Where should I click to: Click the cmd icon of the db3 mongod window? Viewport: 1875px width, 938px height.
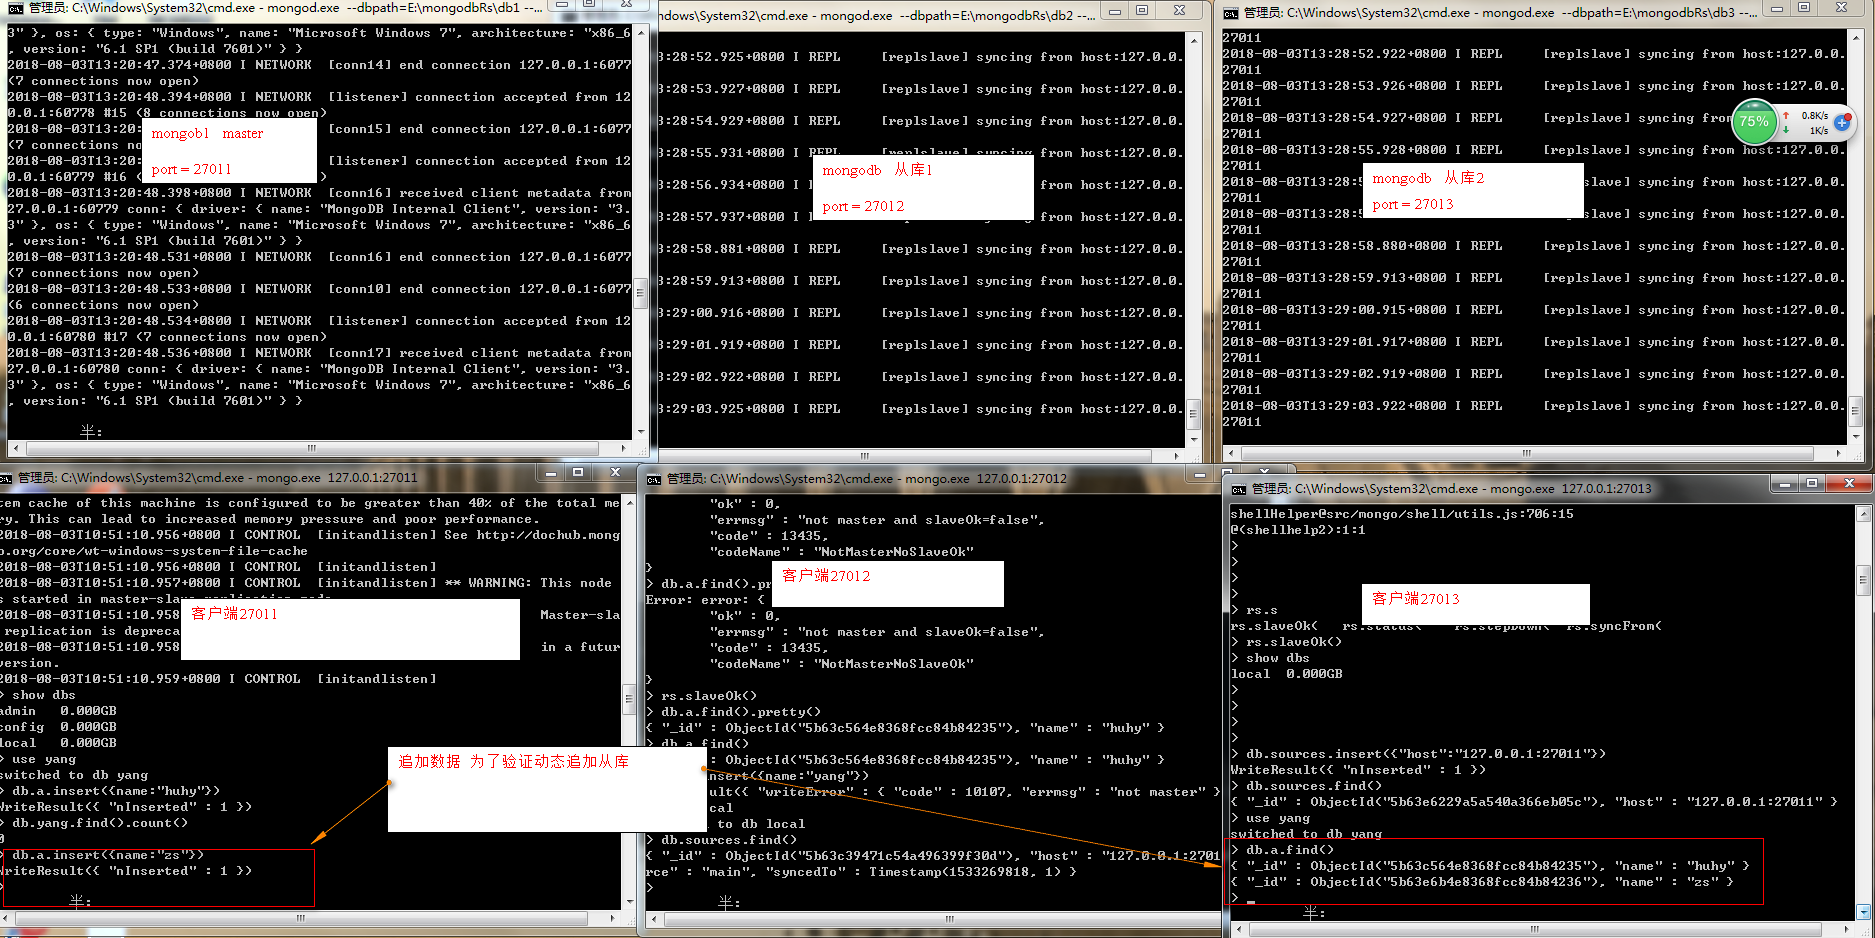(x=1231, y=13)
